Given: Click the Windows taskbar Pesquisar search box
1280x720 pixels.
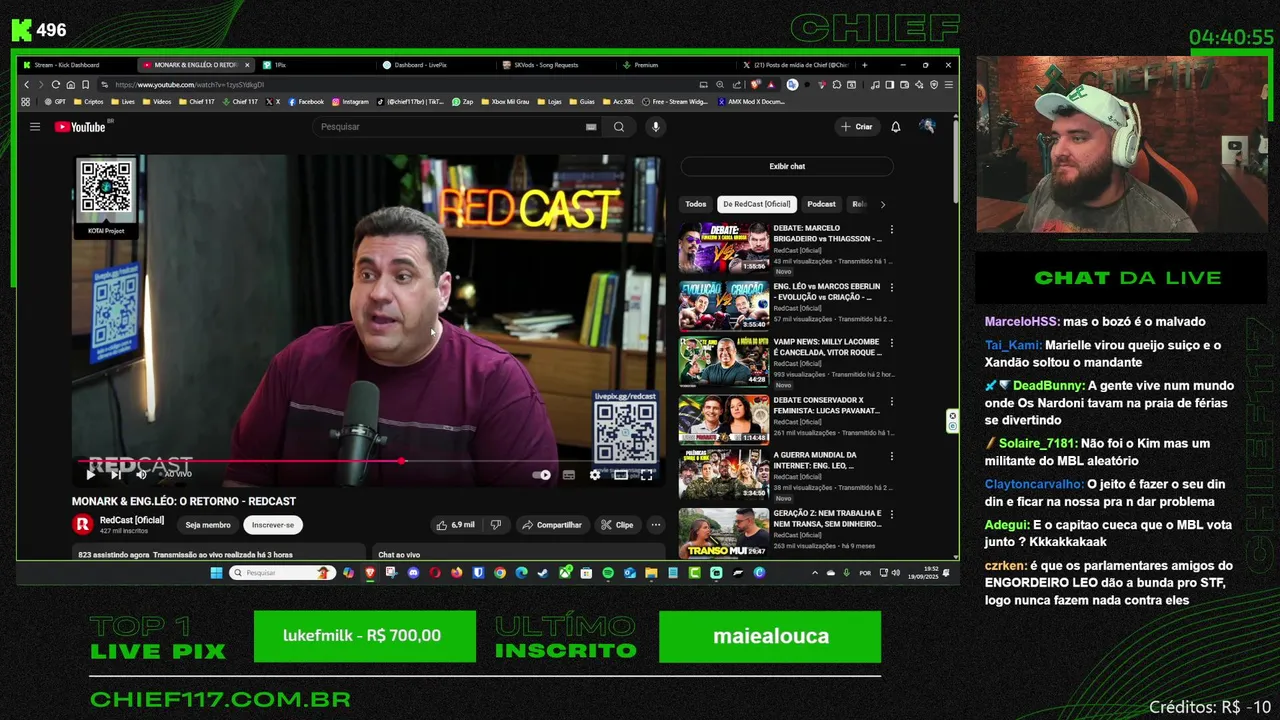Looking at the screenshot, I should point(282,573).
